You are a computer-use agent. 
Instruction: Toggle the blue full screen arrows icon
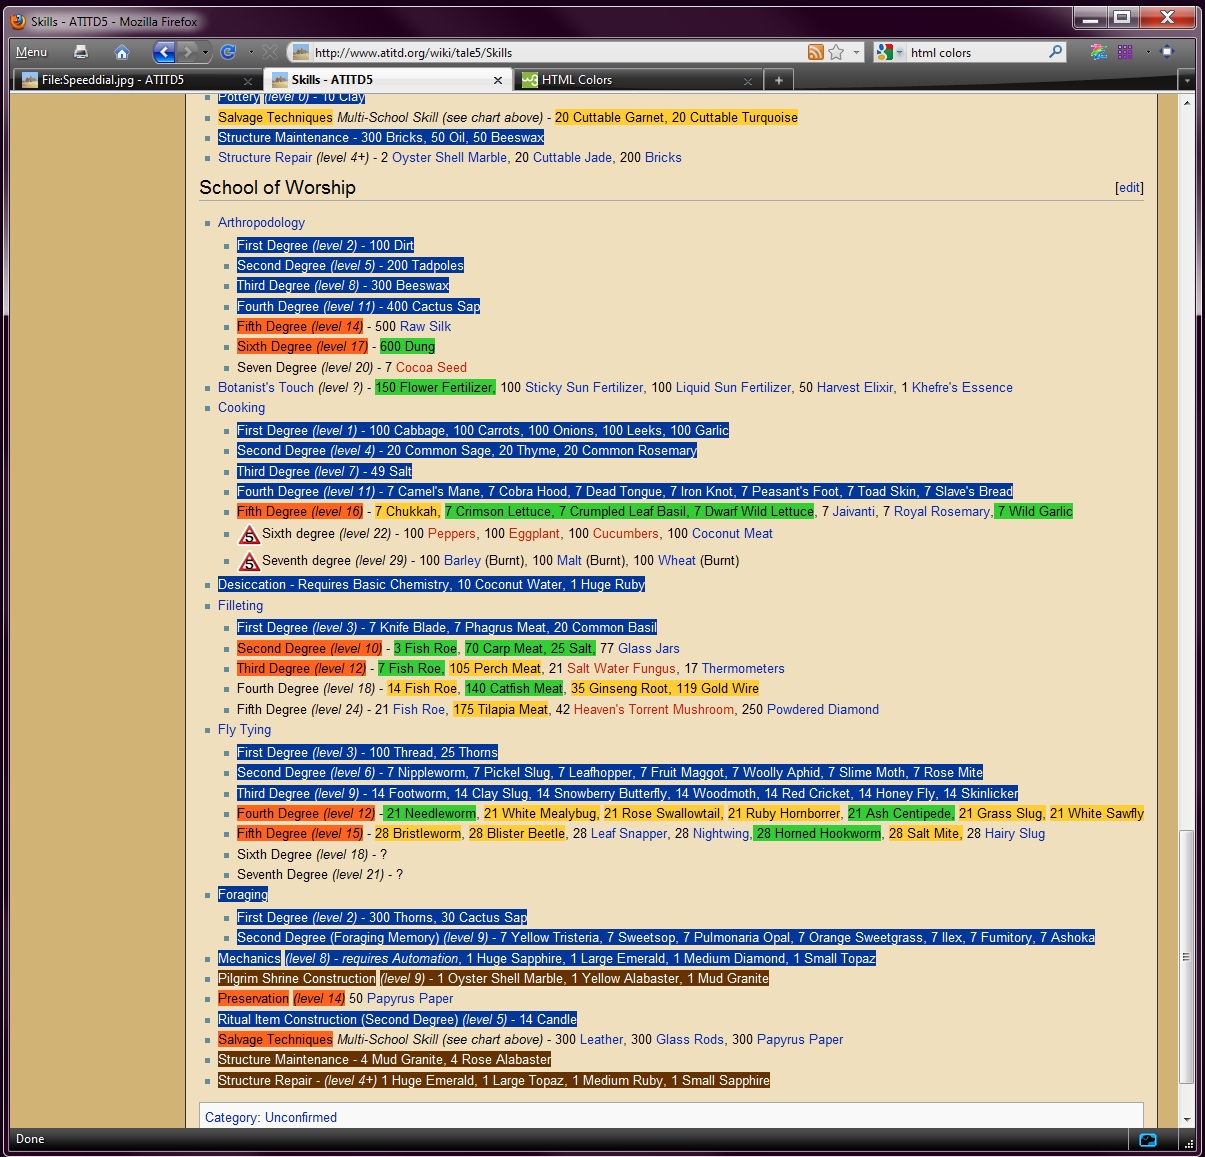click(x=1166, y=52)
